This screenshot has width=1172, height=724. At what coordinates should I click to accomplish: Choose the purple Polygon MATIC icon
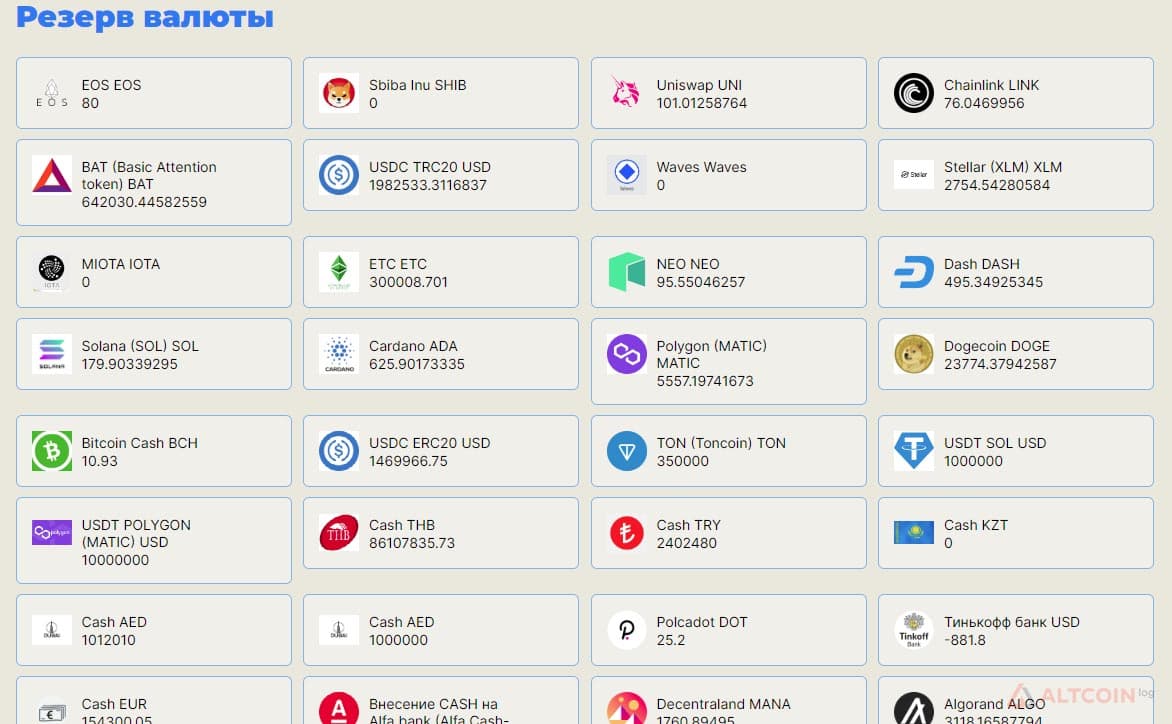(x=626, y=354)
